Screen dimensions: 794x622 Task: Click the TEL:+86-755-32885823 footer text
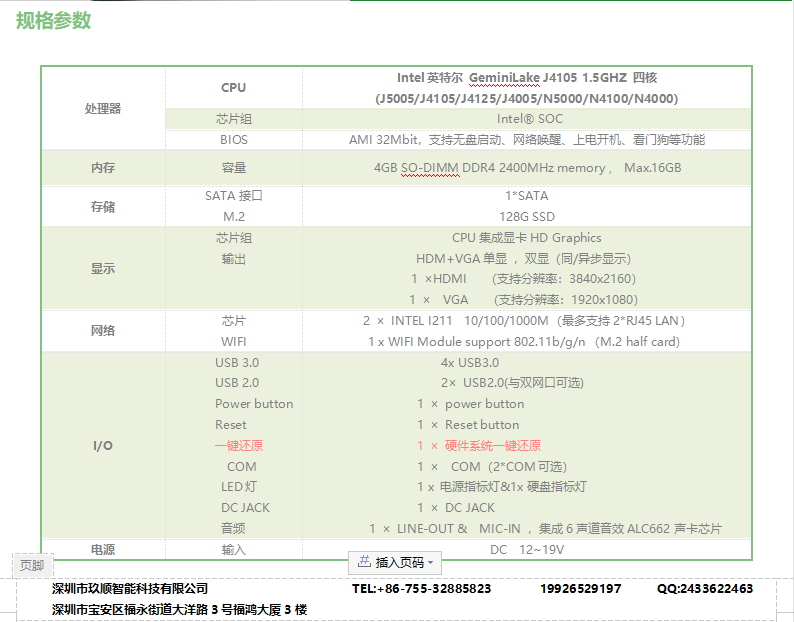[421, 589]
